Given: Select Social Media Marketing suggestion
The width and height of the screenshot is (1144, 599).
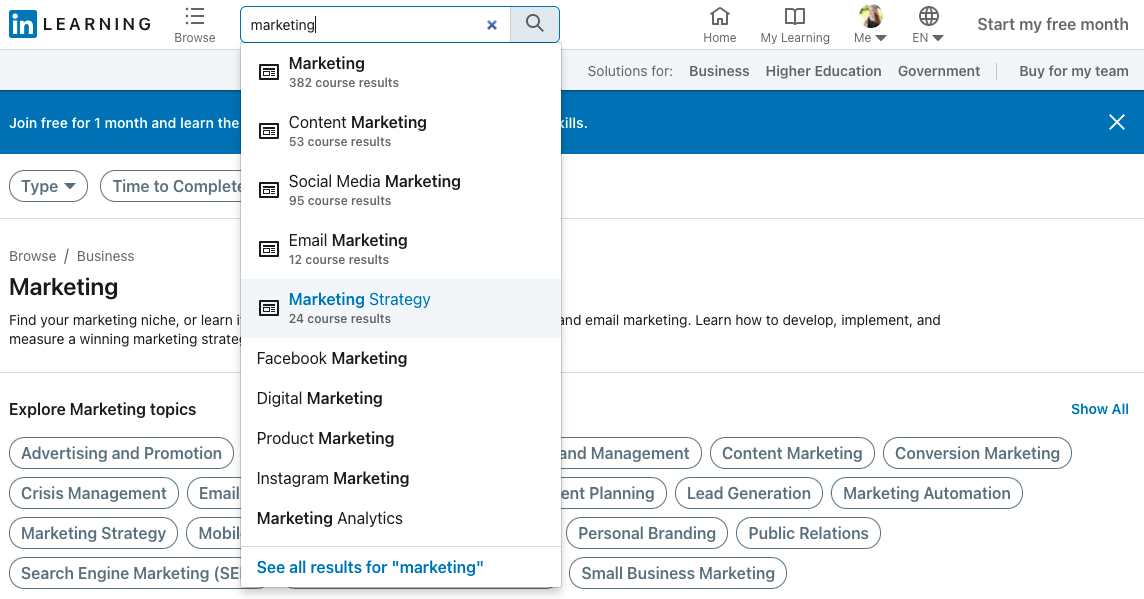Looking at the screenshot, I should click(401, 190).
